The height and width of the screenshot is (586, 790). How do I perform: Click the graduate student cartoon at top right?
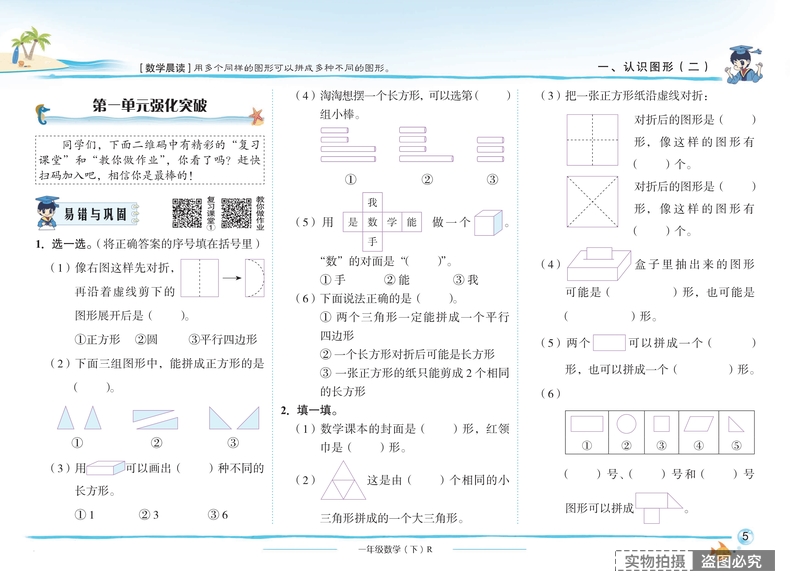pos(744,64)
